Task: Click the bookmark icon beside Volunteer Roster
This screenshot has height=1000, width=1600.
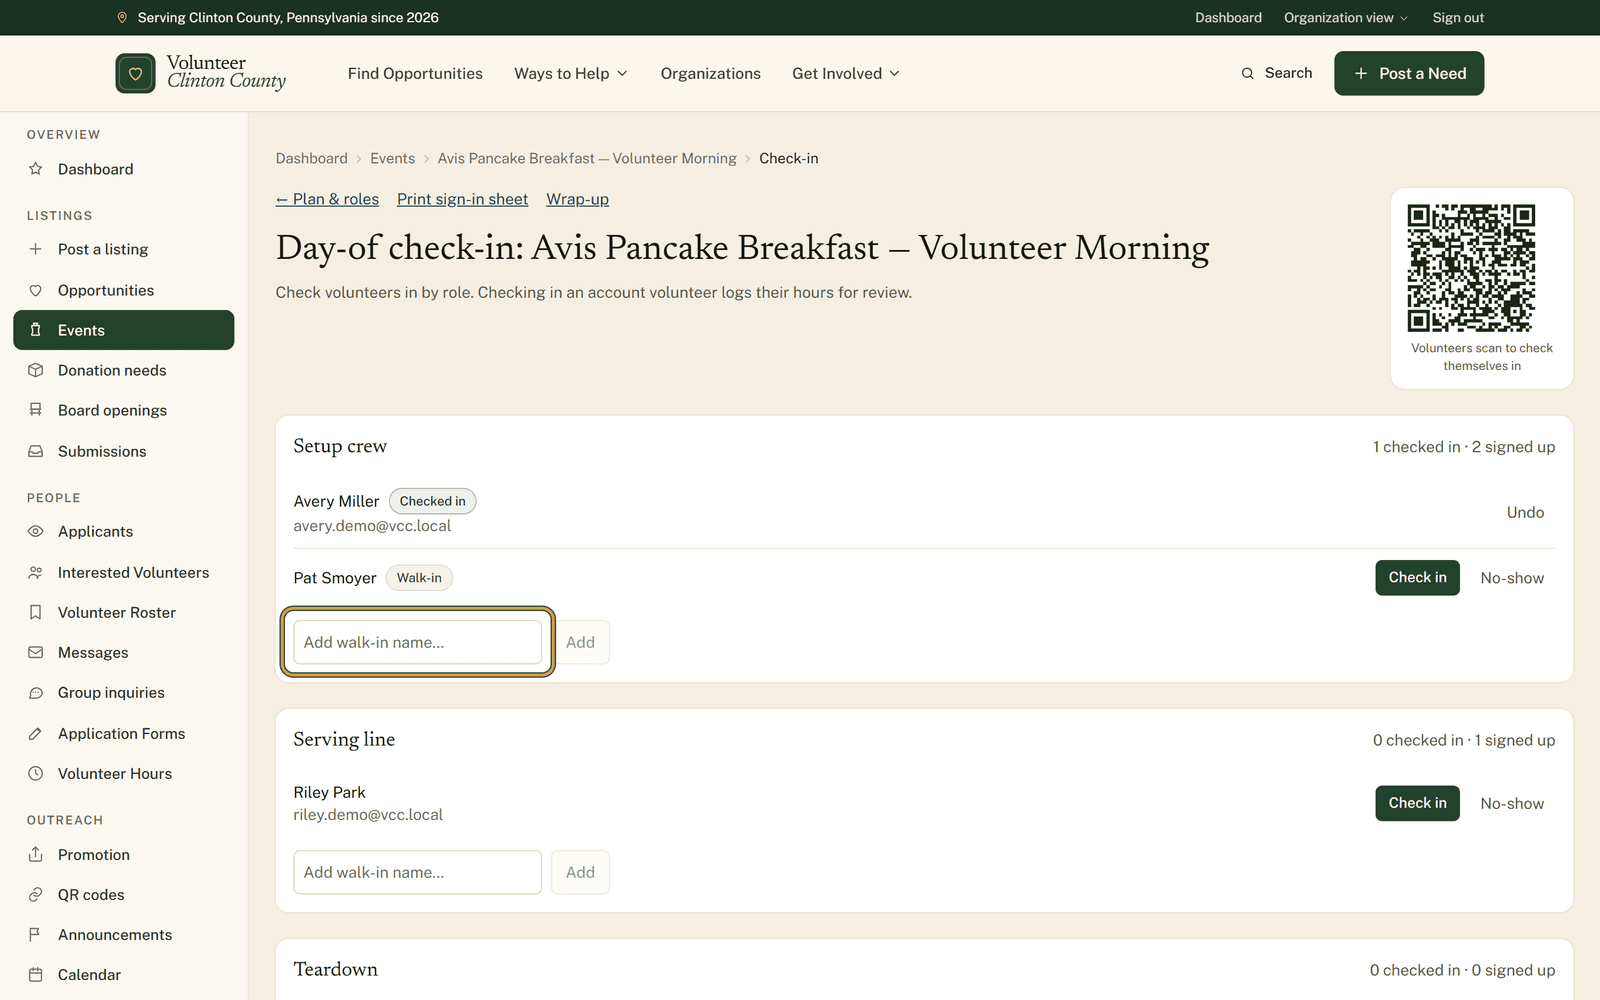Action: (x=36, y=612)
